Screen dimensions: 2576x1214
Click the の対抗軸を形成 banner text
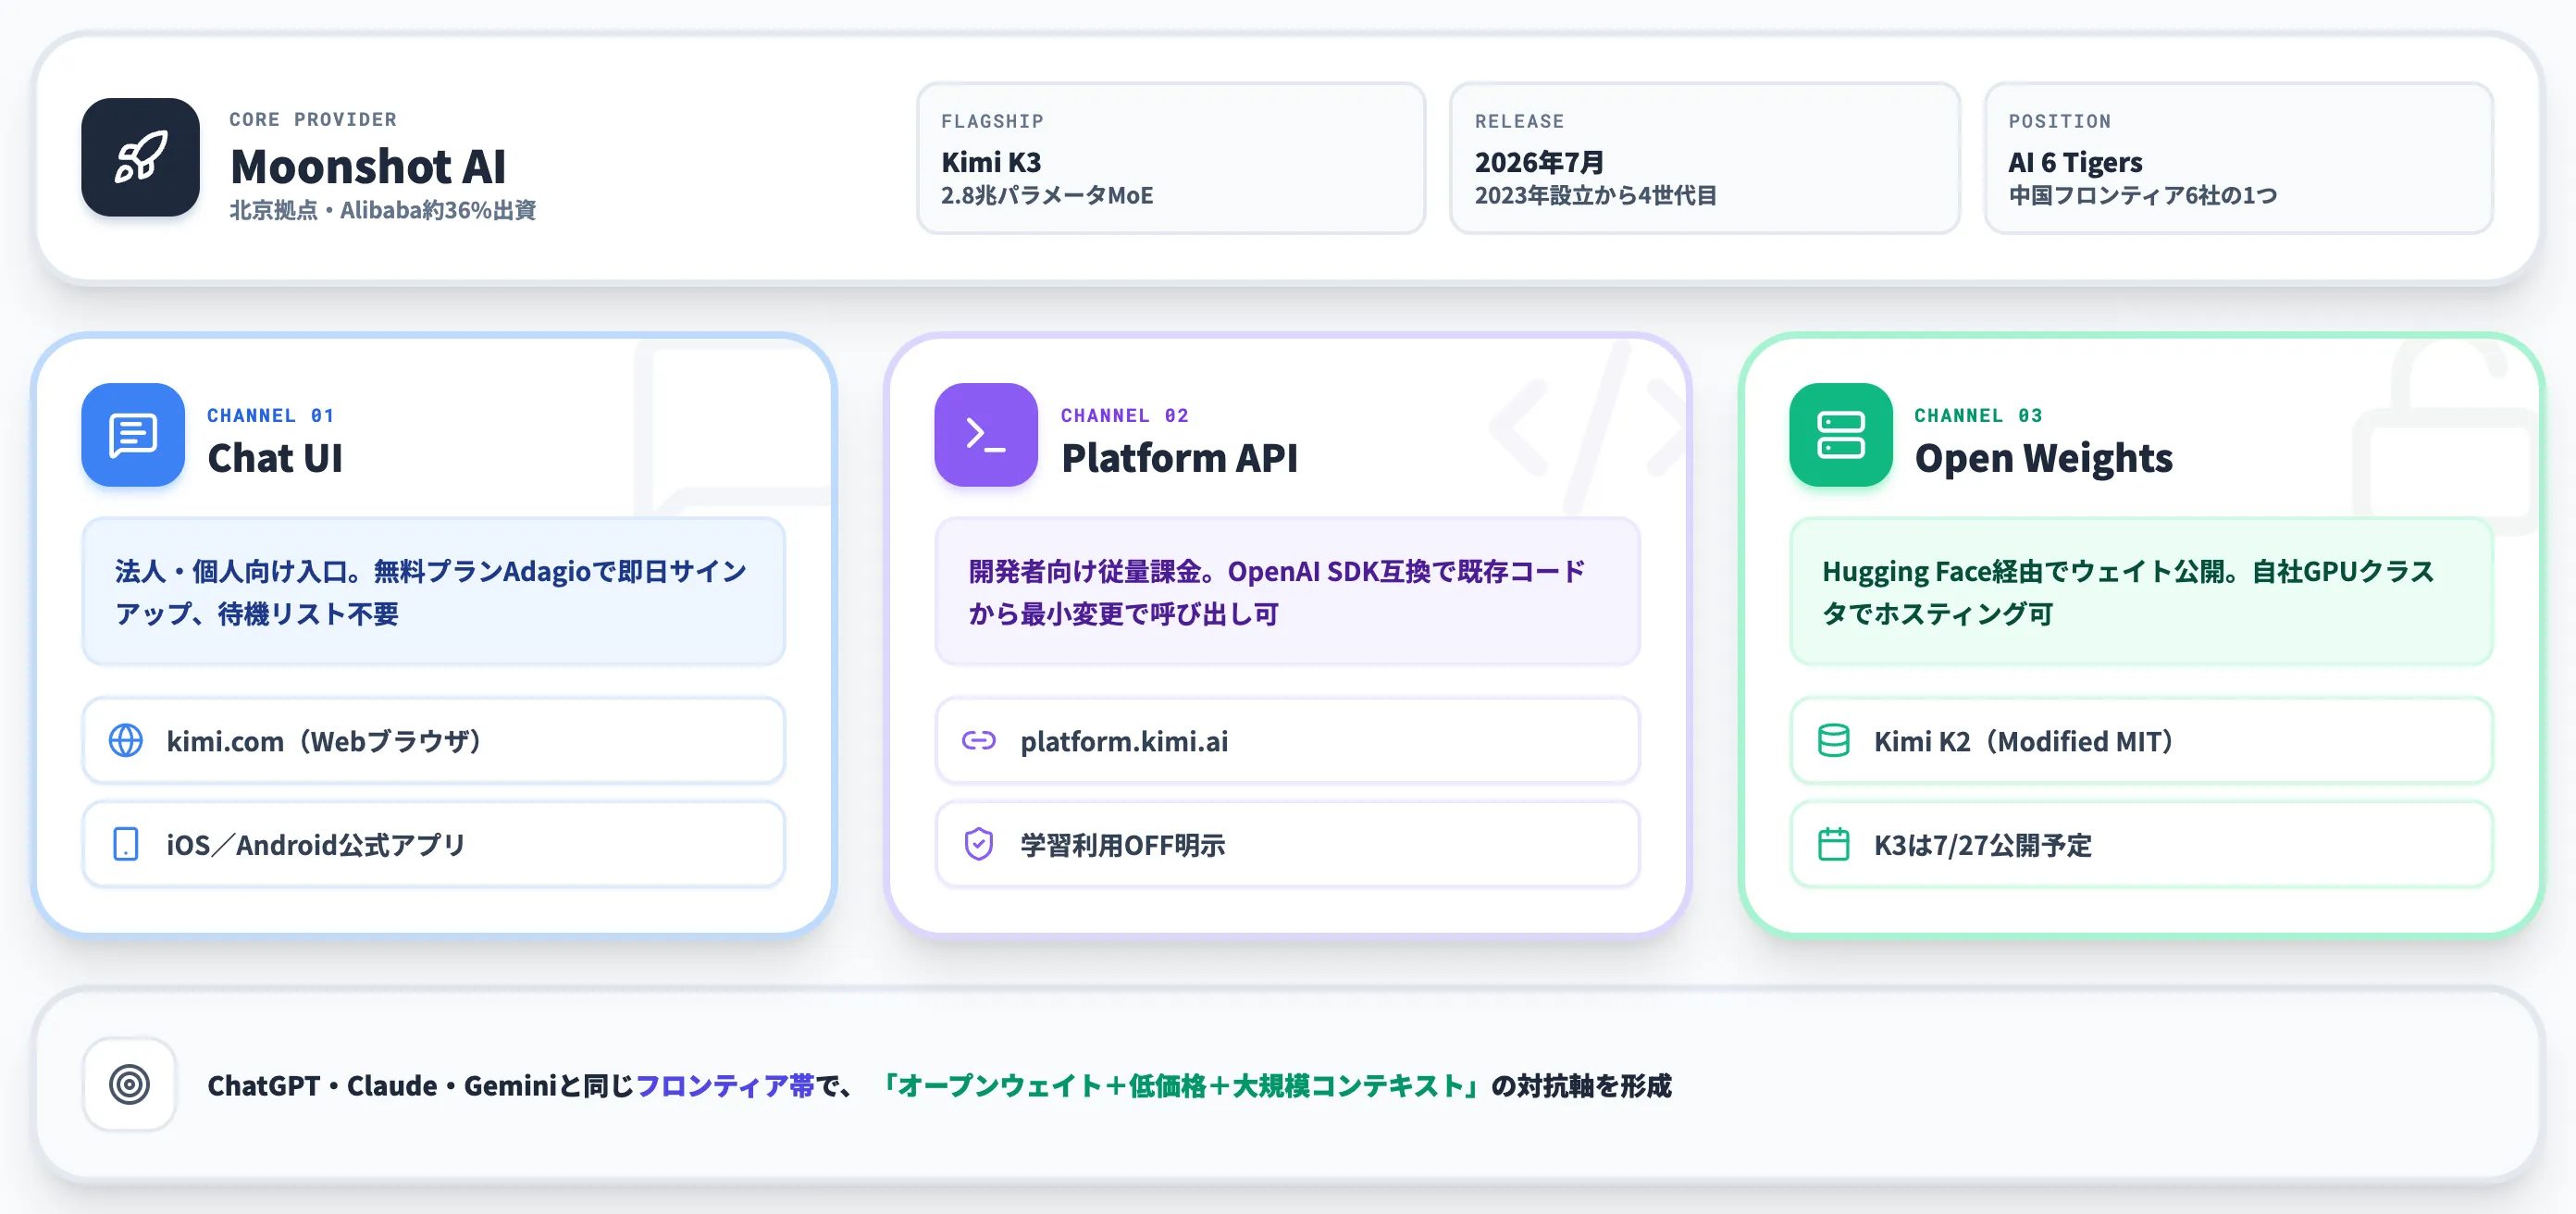(x=1581, y=1086)
